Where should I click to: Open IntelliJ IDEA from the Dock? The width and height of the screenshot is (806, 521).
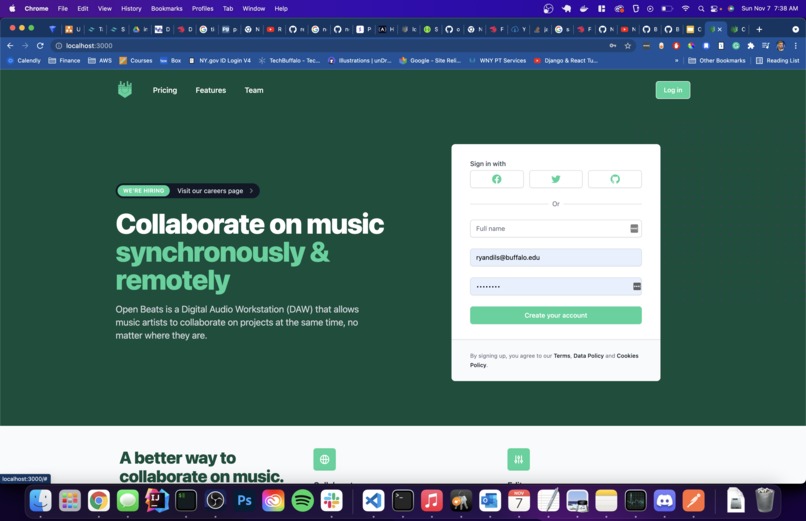[x=157, y=500]
